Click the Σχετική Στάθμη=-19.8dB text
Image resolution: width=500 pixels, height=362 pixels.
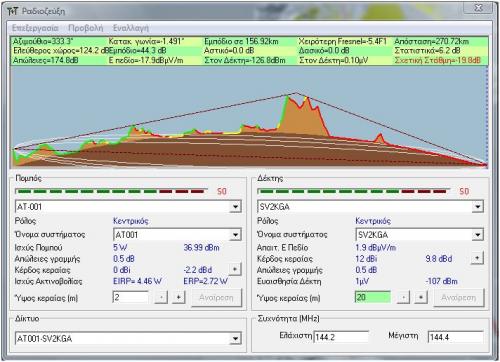[438, 60]
